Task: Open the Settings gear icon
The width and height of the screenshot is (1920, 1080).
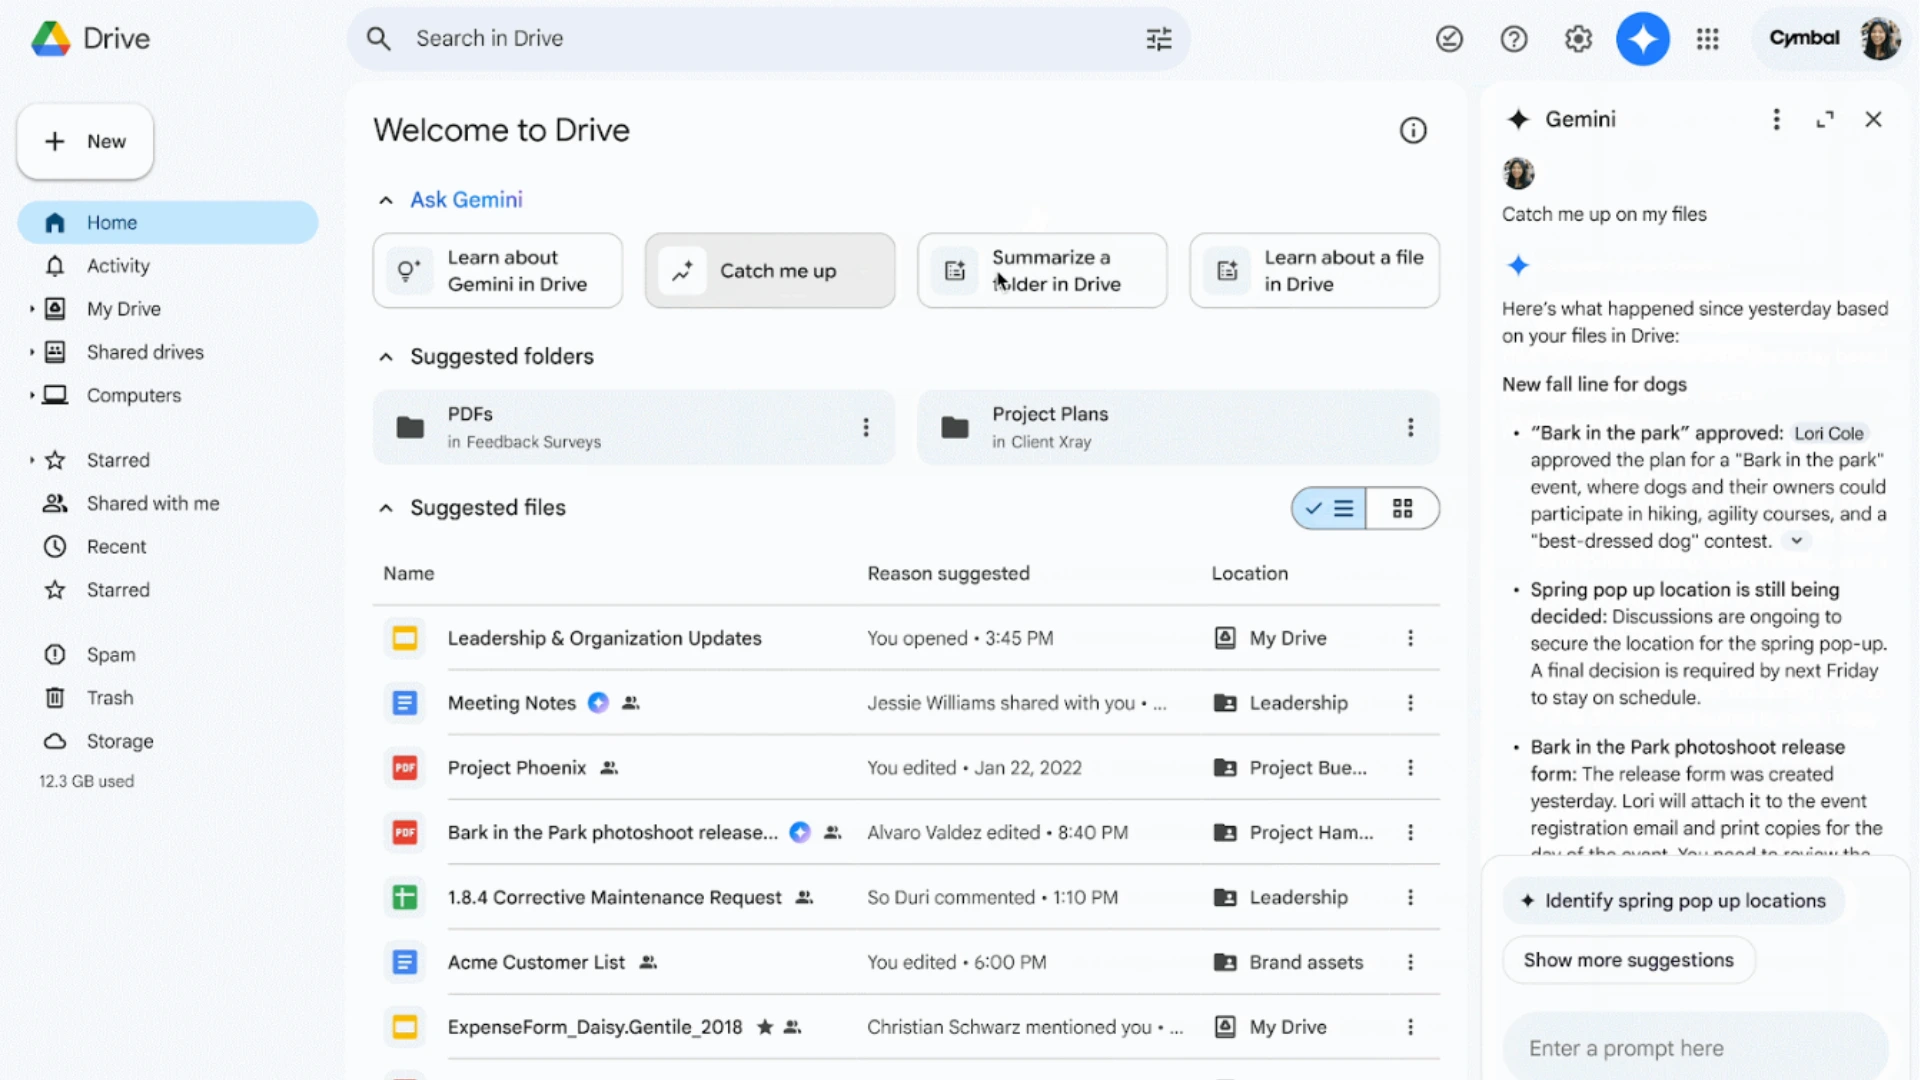Action: pos(1578,39)
